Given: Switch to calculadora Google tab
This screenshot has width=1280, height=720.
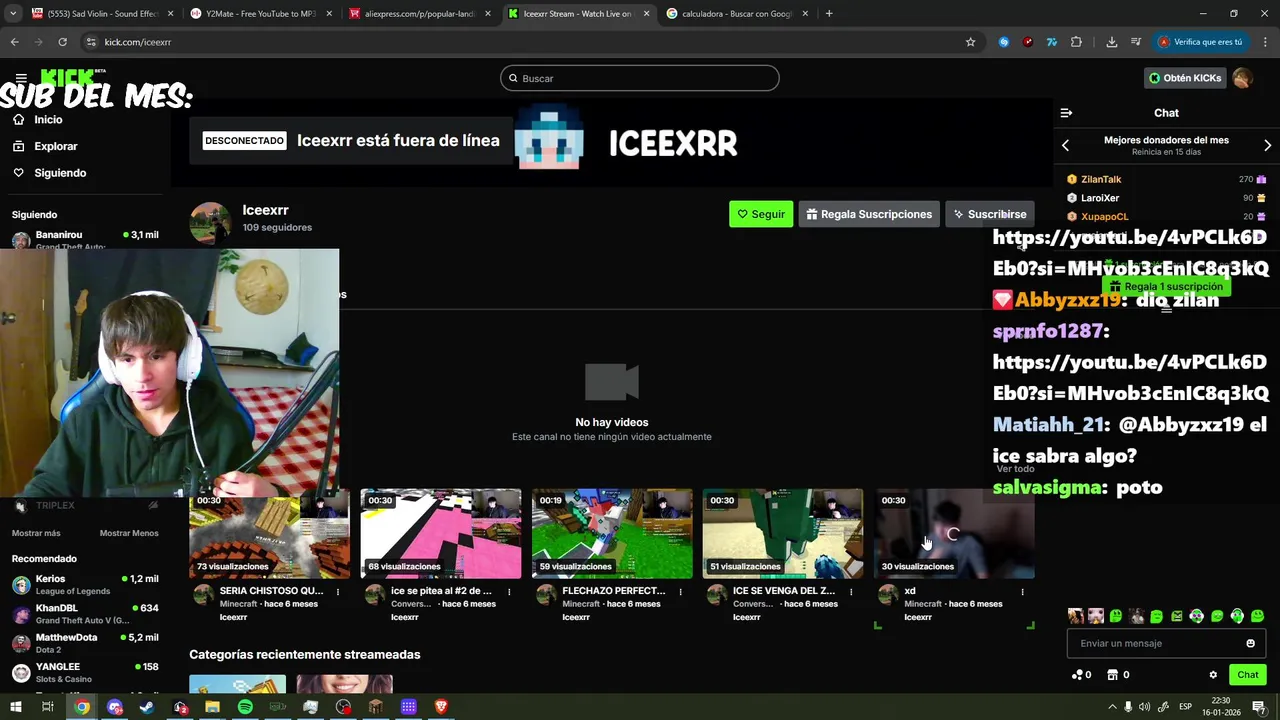Looking at the screenshot, I should [x=736, y=14].
